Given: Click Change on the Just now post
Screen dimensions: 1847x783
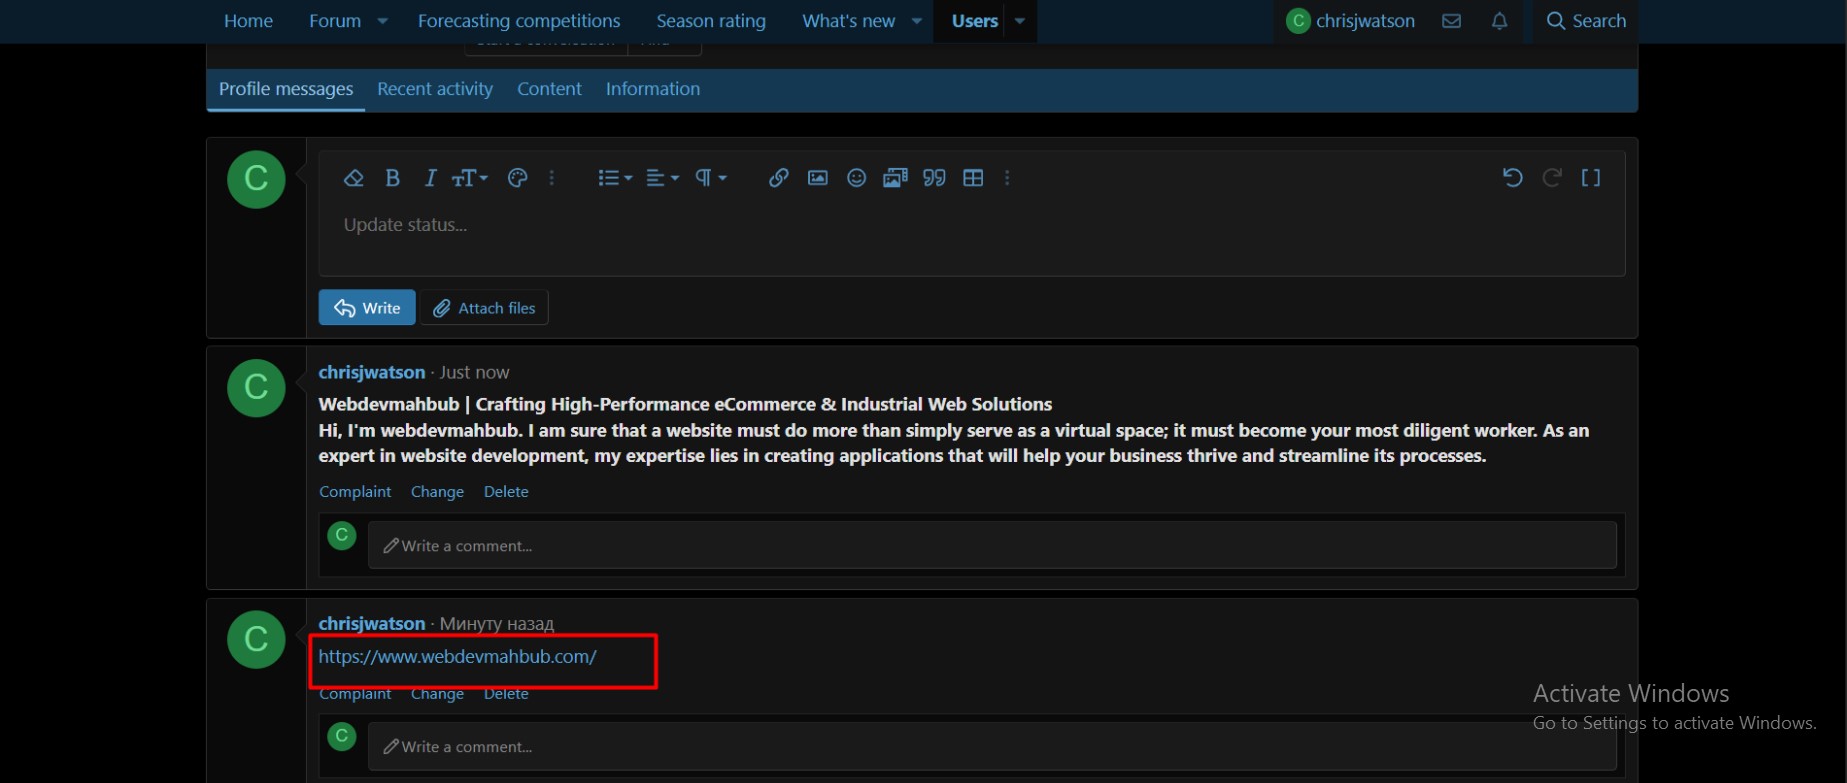Looking at the screenshot, I should click(437, 492).
